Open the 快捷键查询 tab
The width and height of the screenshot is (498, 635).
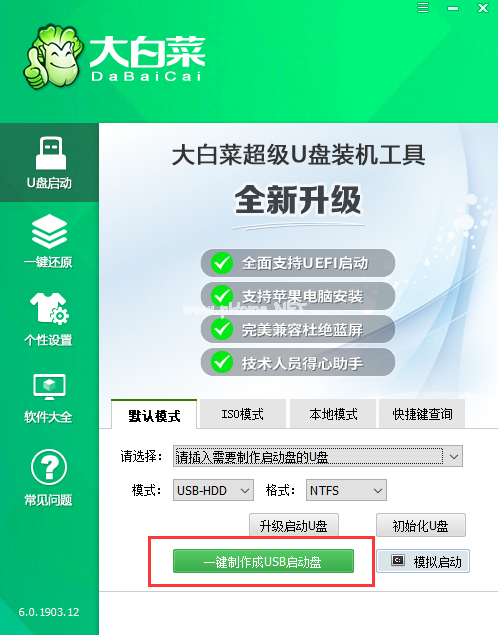(422, 414)
